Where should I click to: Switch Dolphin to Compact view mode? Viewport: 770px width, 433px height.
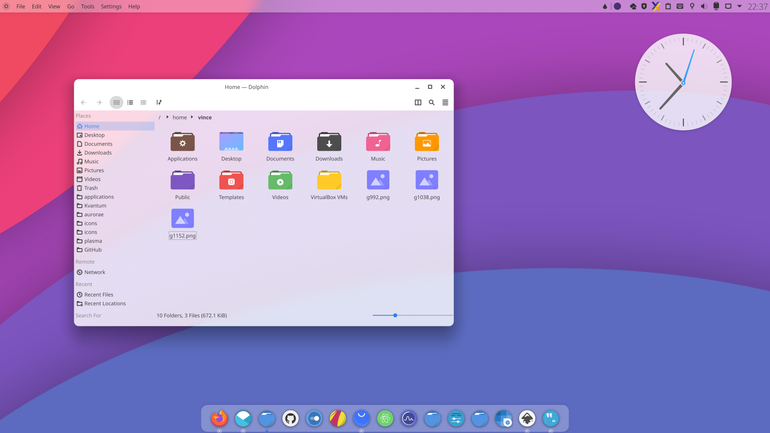130,103
